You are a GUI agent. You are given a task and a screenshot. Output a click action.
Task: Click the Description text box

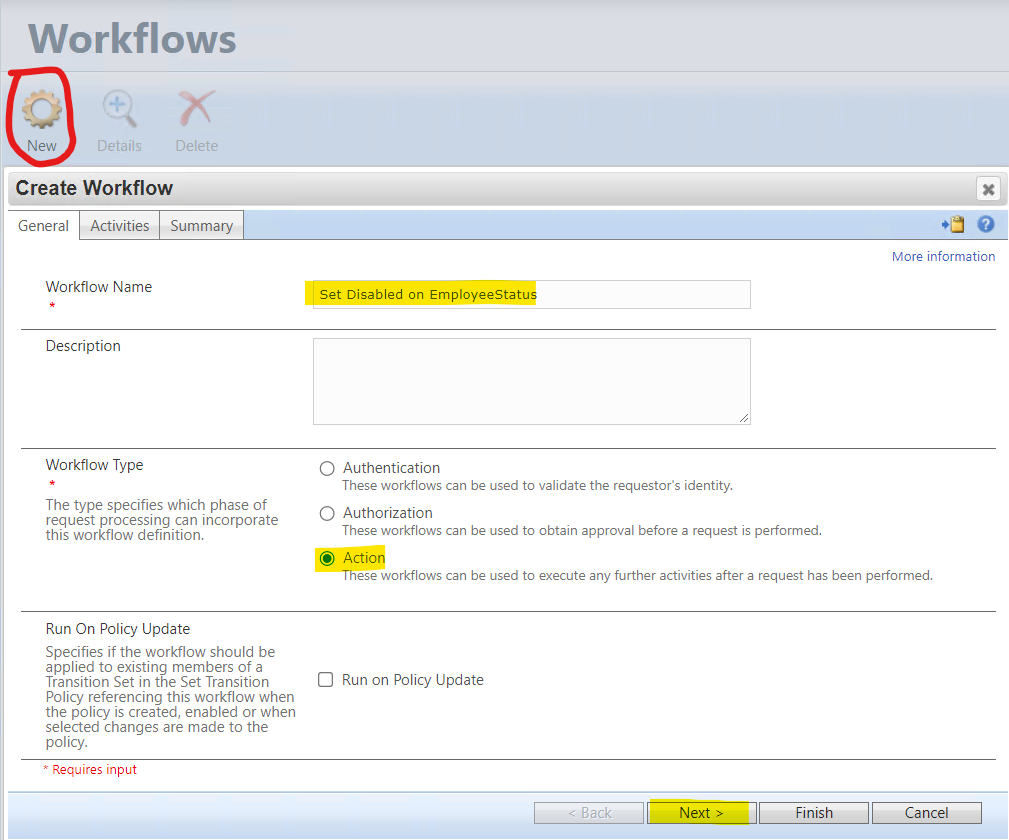point(530,380)
